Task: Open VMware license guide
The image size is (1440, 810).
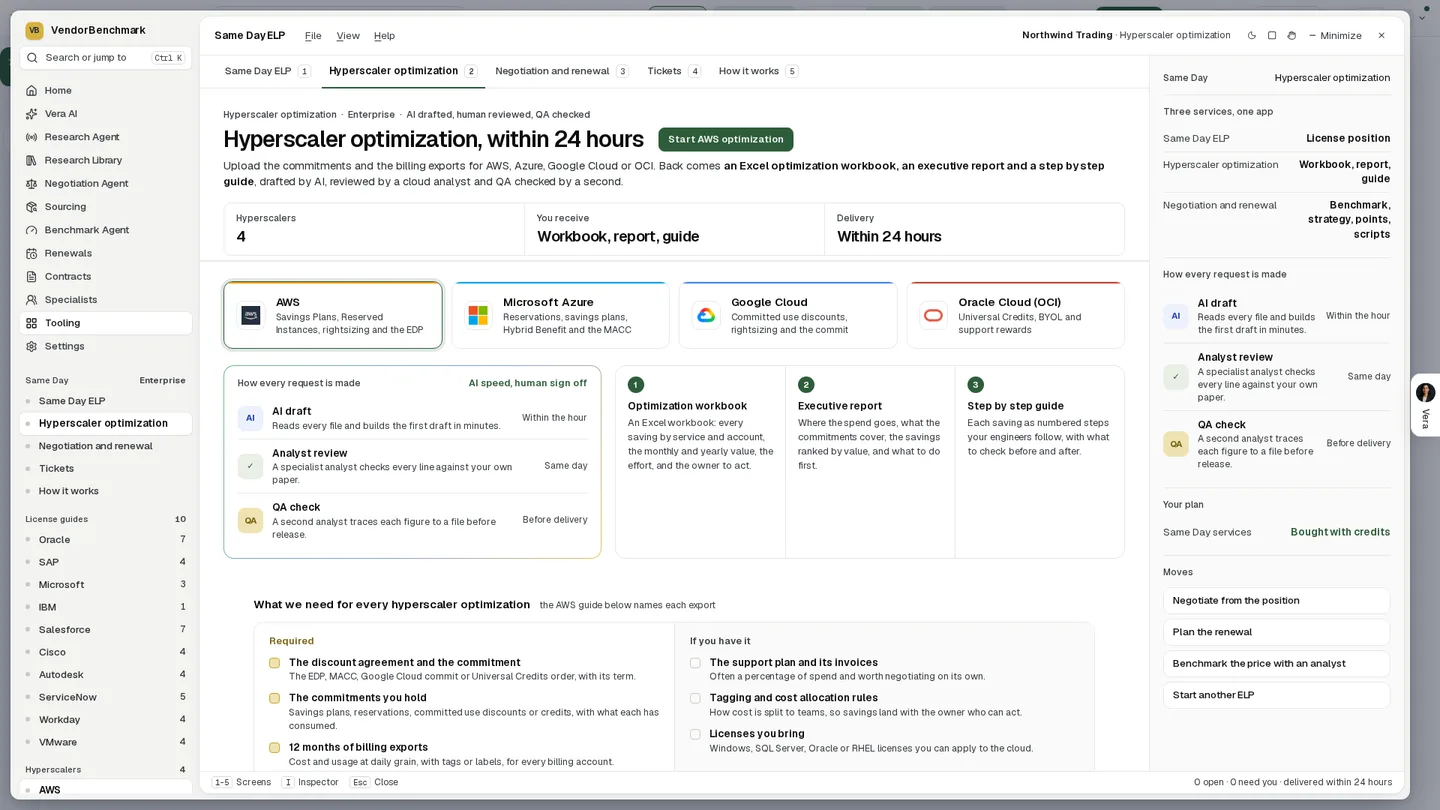Action: click(x=105, y=742)
